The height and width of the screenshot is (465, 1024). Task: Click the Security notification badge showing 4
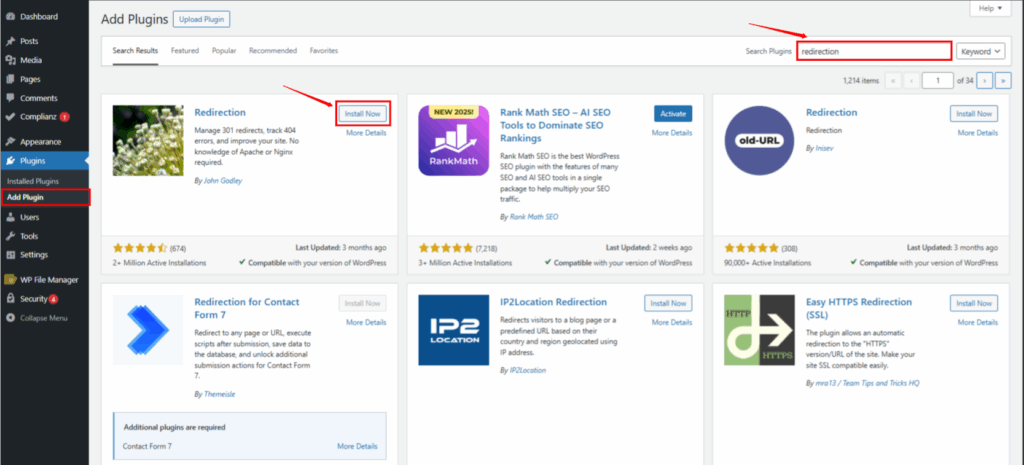click(54, 299)
